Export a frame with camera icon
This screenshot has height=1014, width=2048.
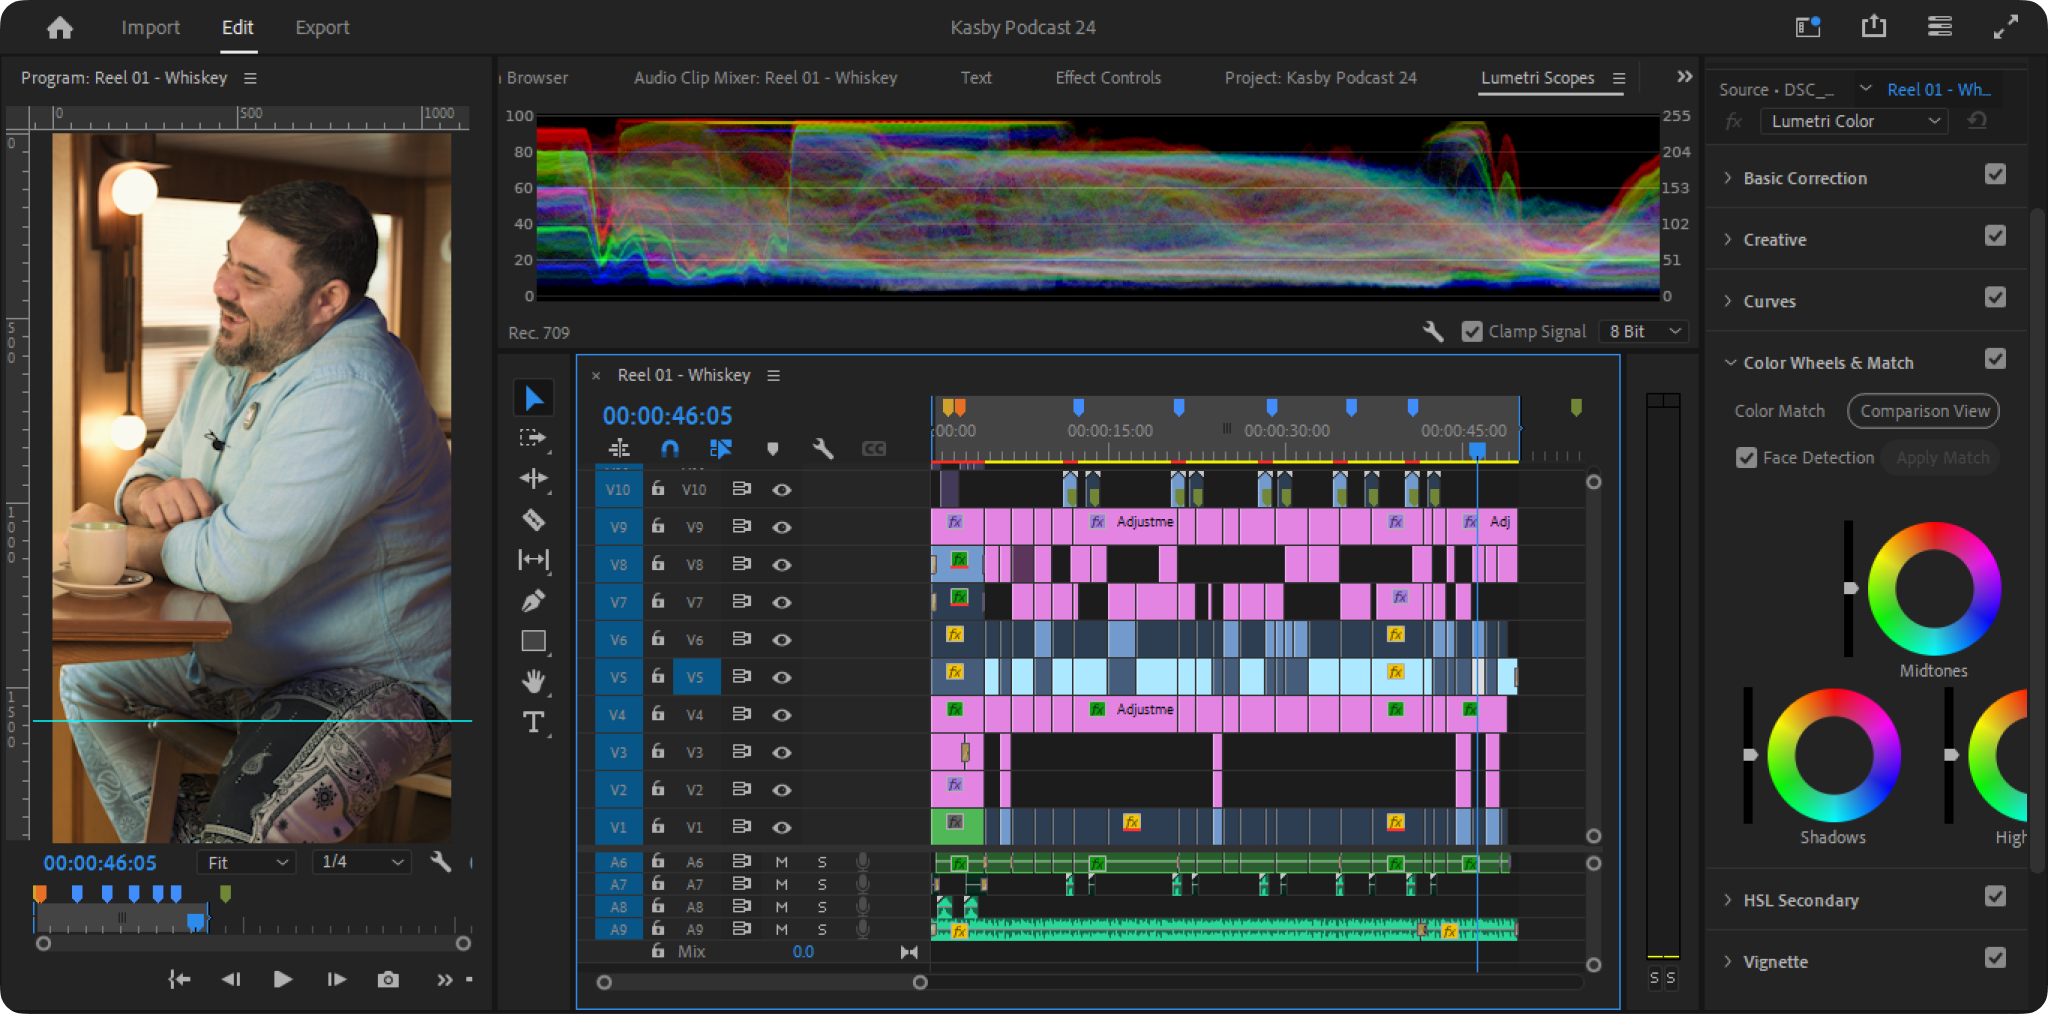point(388,980)
